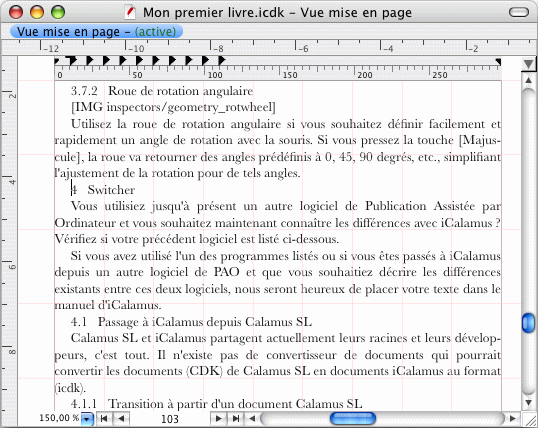Click the right-edge tab marker on text ruler
538x428 pixels.
pyautogui.click(x=498, y=61)
